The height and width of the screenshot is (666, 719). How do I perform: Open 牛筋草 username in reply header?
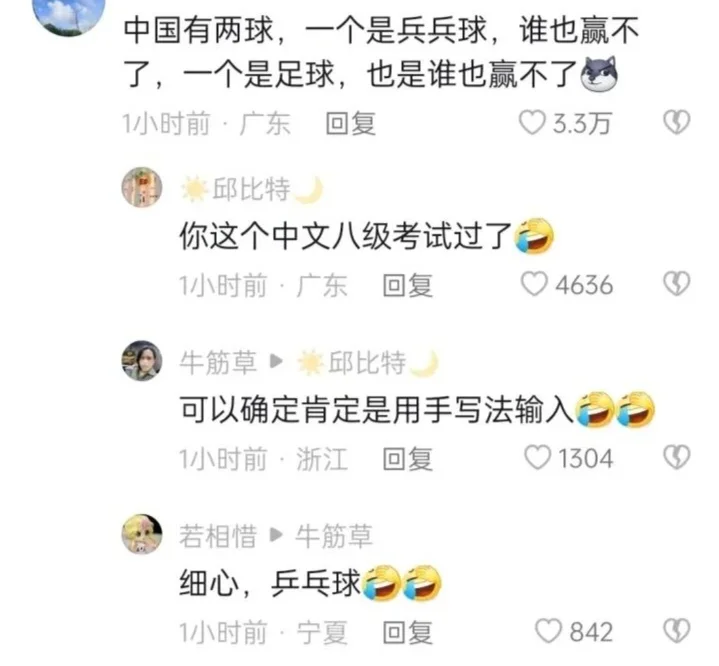tap(218, 362)
